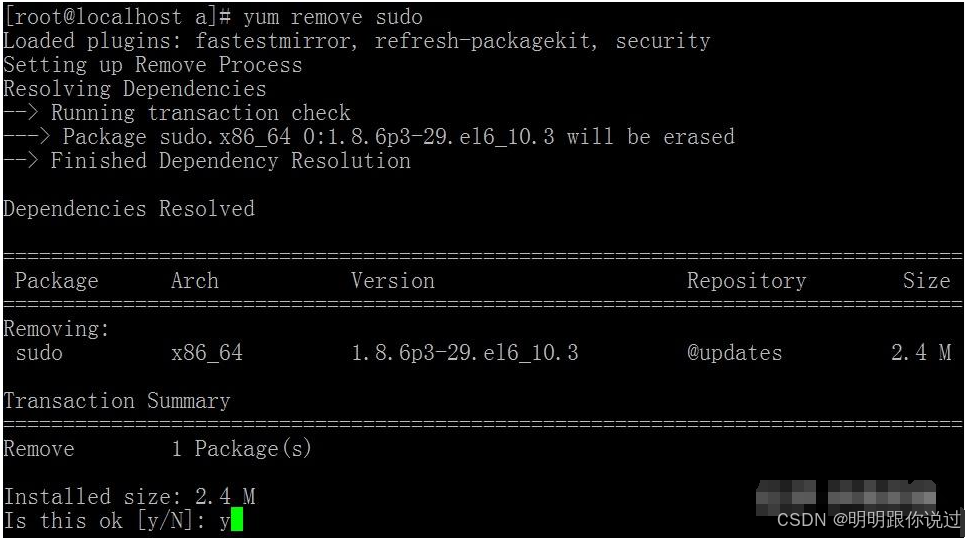Click 'Setting up Remove Process' line

pos(153,65)
